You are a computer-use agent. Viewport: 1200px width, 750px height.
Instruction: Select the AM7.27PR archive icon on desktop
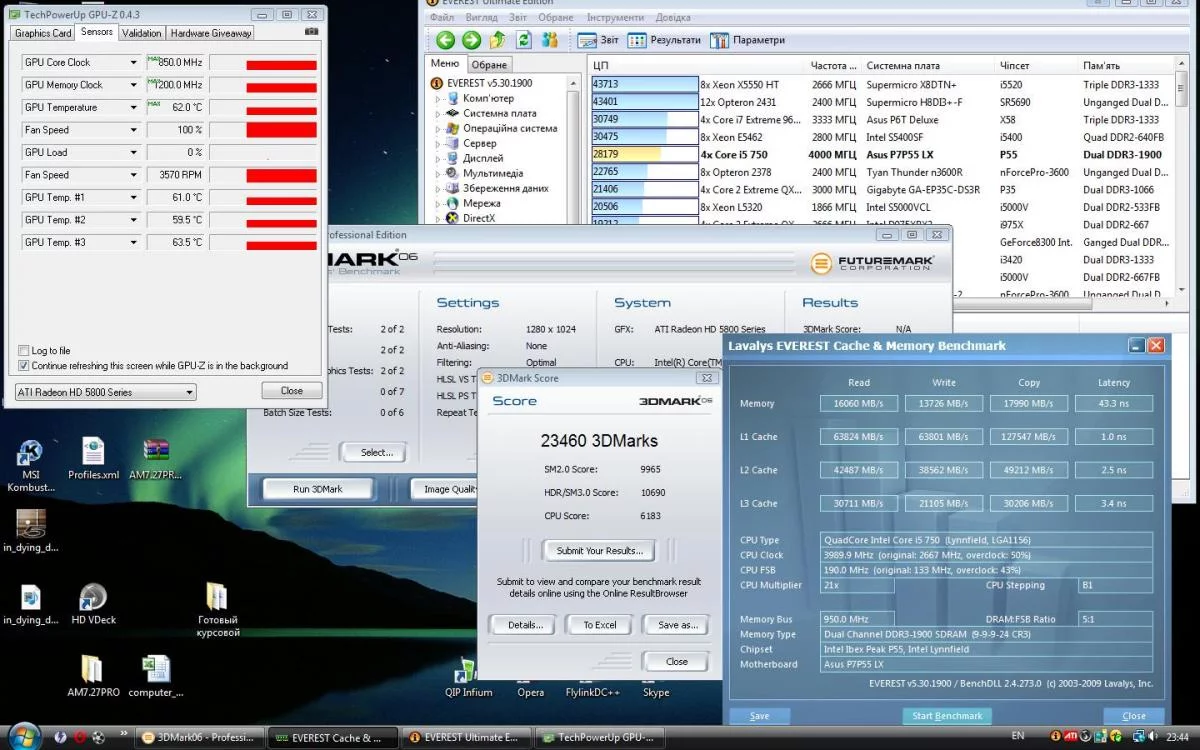155,459
